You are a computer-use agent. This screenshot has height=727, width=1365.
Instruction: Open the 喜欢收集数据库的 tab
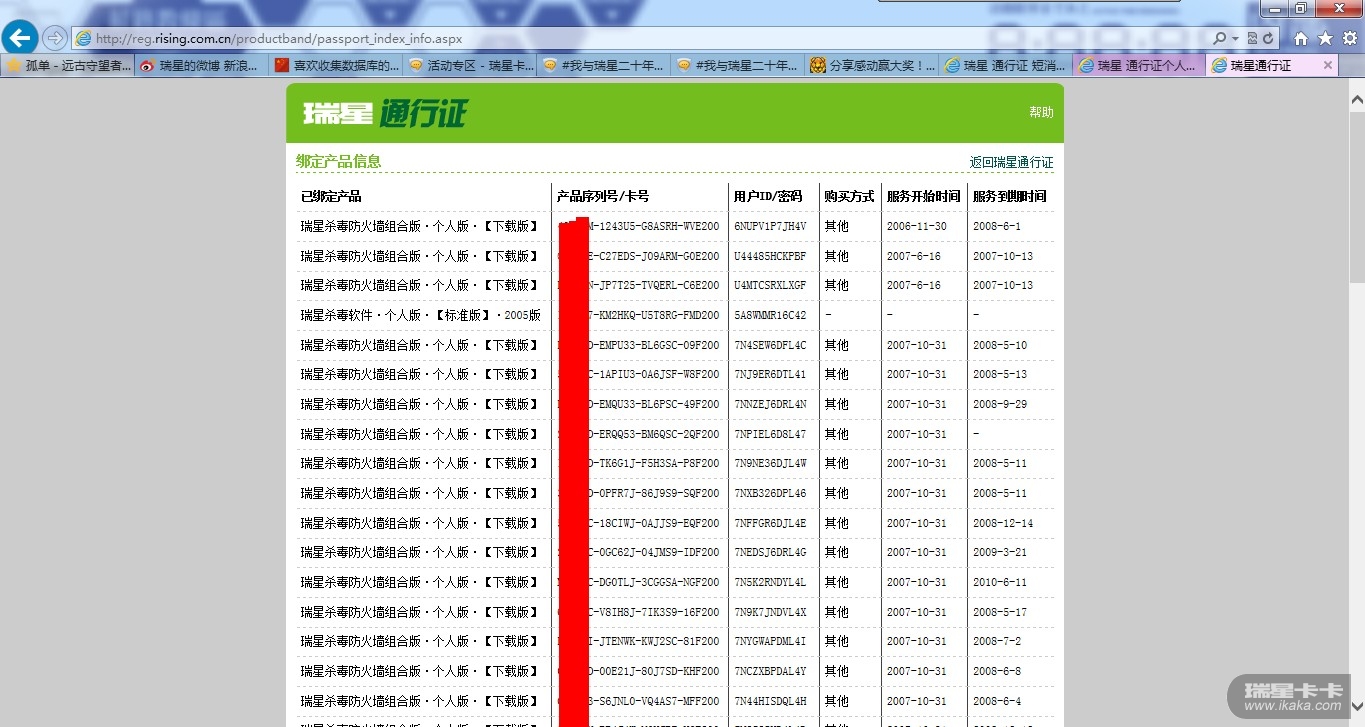337,66
